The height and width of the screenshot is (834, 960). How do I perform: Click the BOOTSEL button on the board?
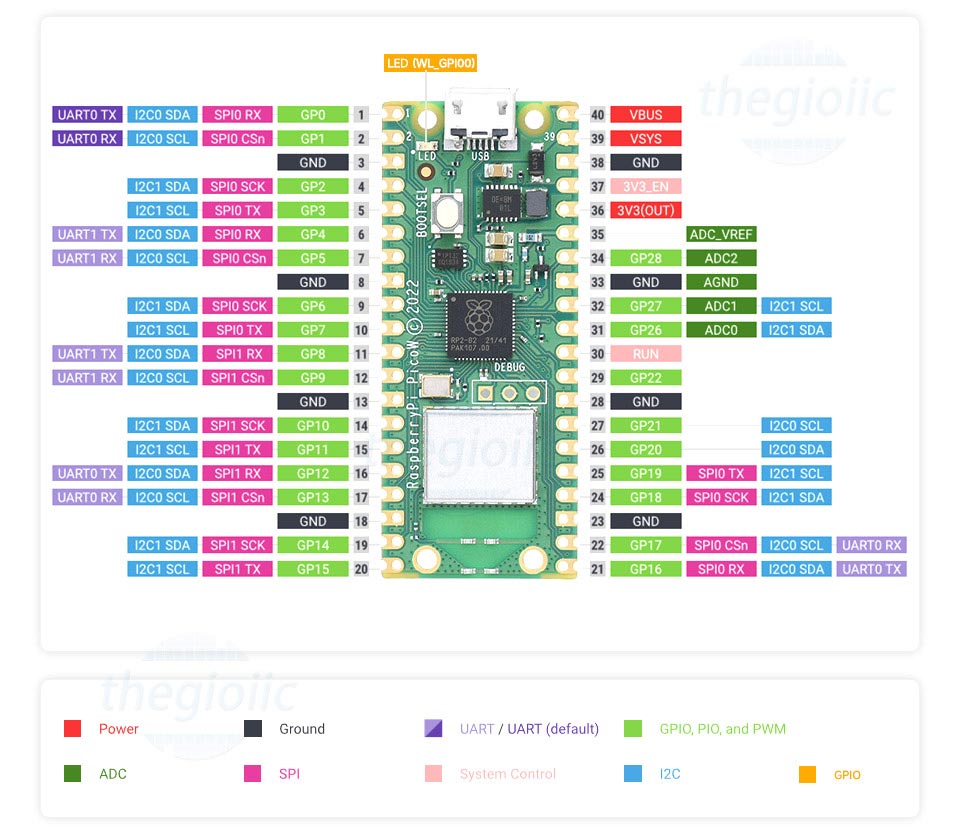click(448, 212)
